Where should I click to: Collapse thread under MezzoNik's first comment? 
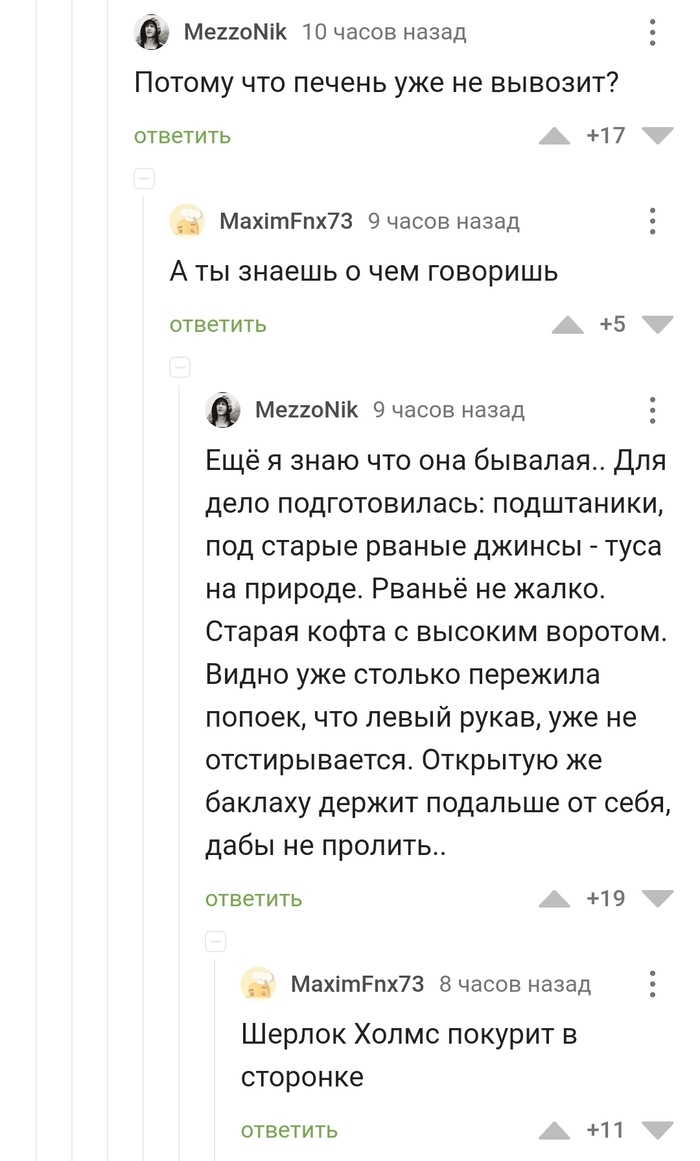click(144, 179)
